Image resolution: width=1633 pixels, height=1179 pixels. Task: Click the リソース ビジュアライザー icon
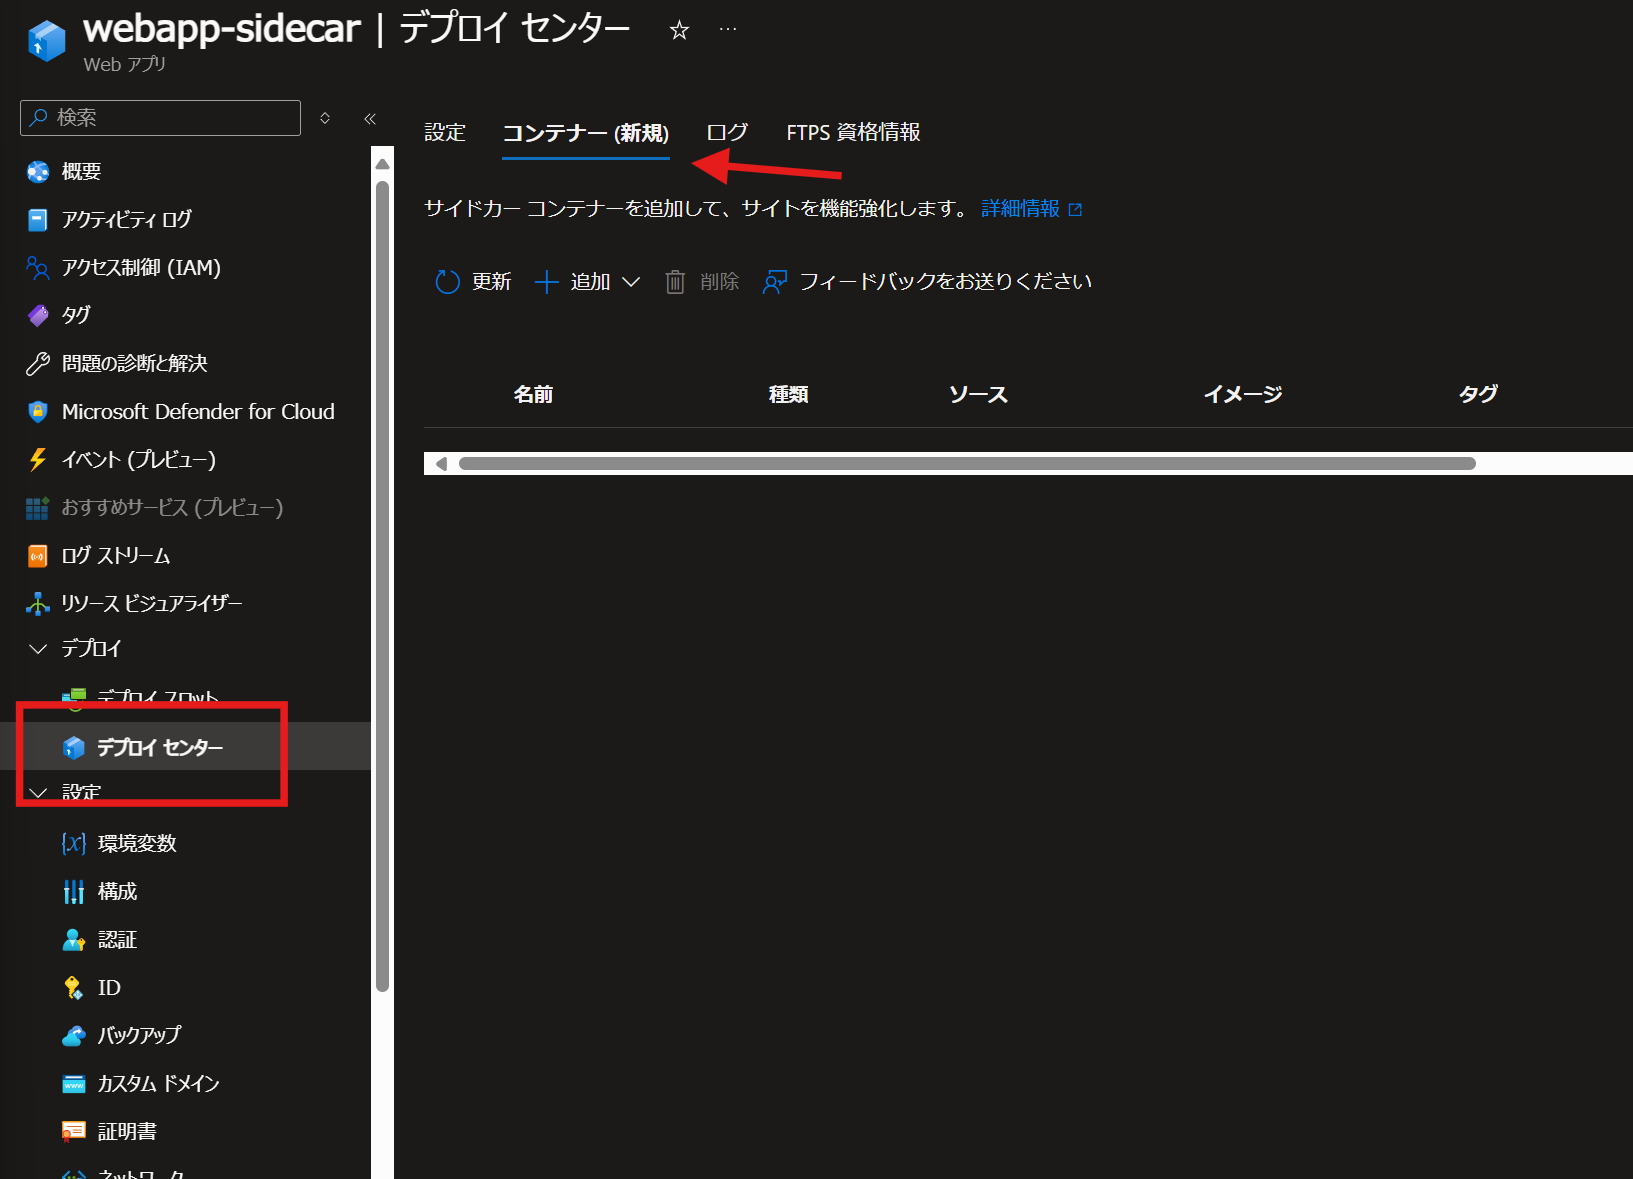point(38,603)
